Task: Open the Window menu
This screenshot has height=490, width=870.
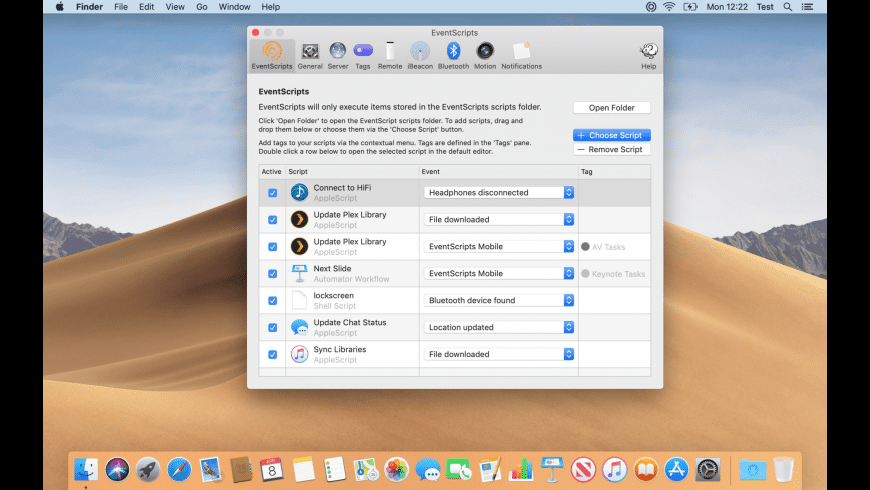Action: (x=234, y=7)
